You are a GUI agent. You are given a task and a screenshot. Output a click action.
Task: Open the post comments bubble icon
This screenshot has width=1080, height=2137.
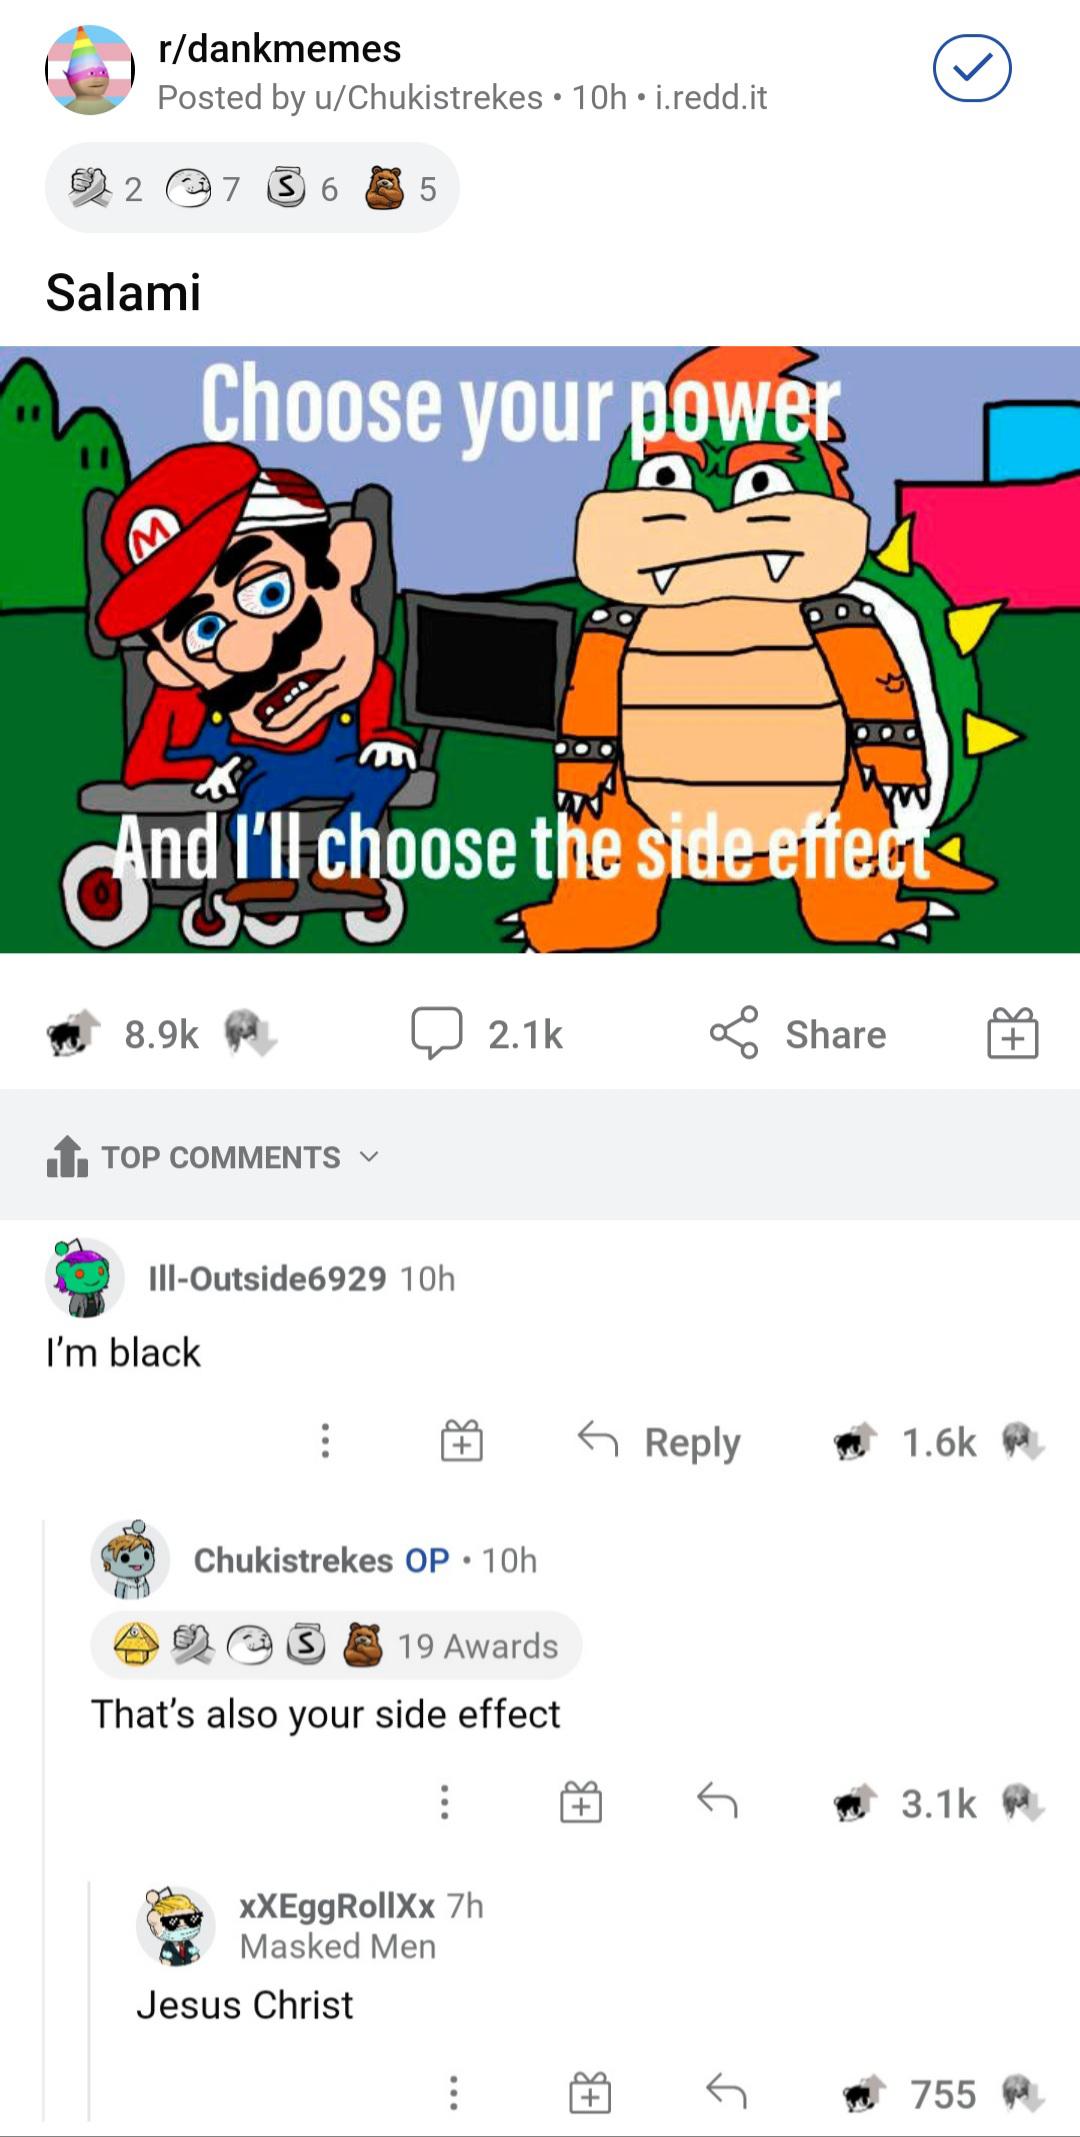[x=437, y=1033]
